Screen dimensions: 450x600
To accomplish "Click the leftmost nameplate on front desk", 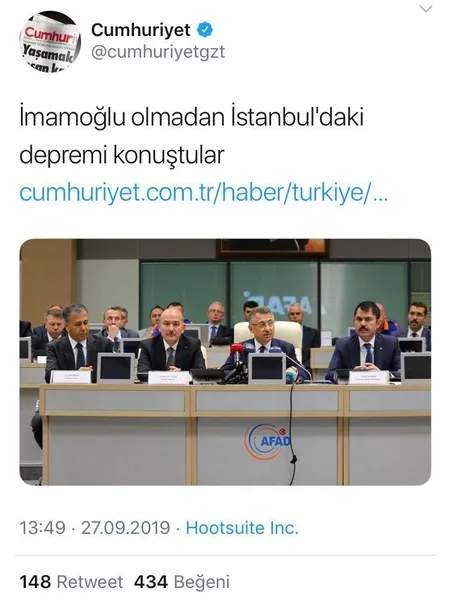I will click(71, 377).
